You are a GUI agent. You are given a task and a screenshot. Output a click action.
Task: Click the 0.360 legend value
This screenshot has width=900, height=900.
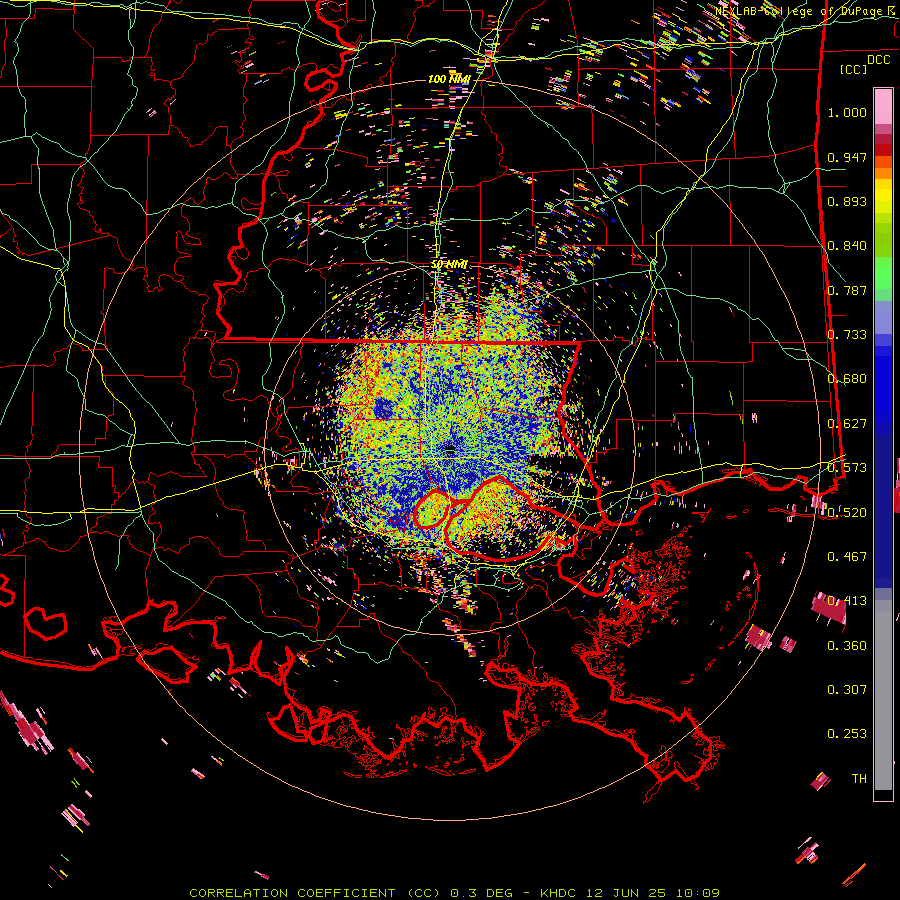pos(847,646)
